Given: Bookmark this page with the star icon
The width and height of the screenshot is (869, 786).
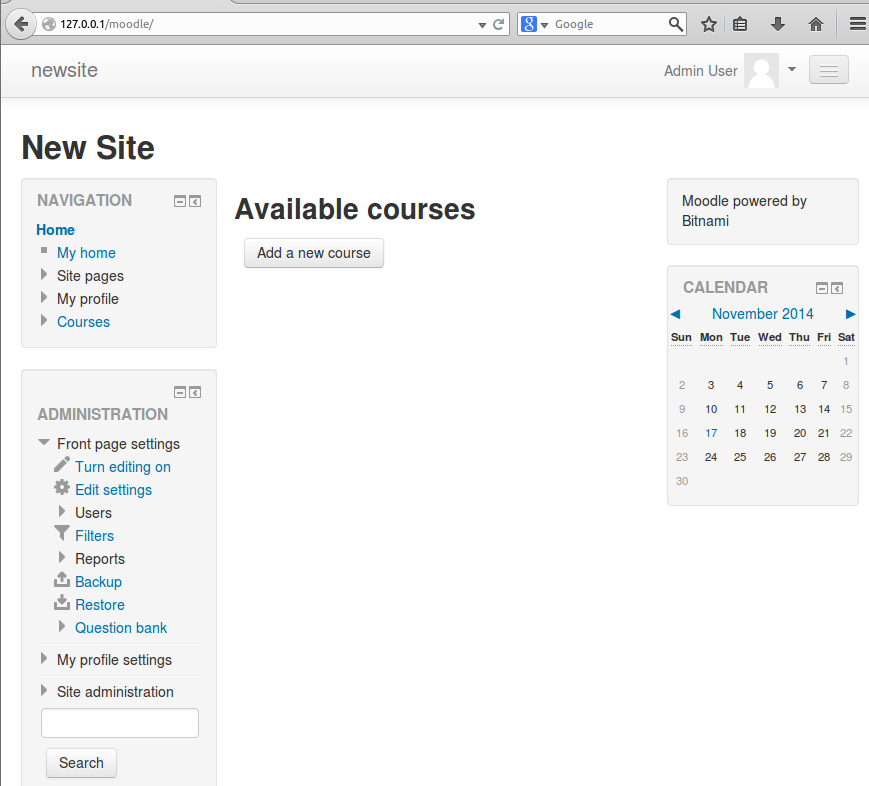Looking at the screenshot, I should coord(708,24).
